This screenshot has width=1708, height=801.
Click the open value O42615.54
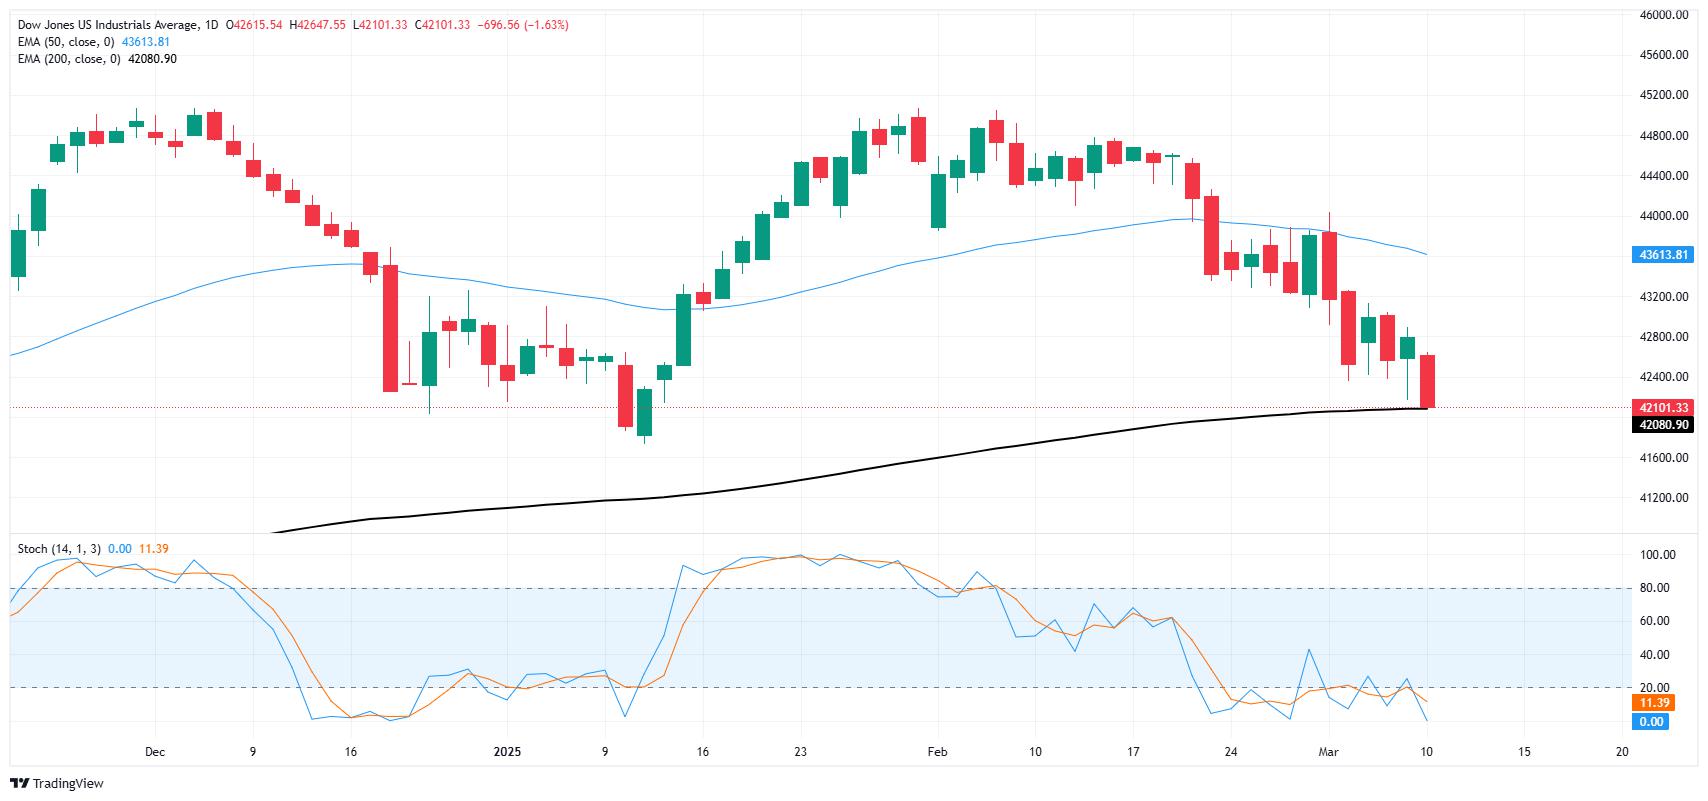pos(256,25)
